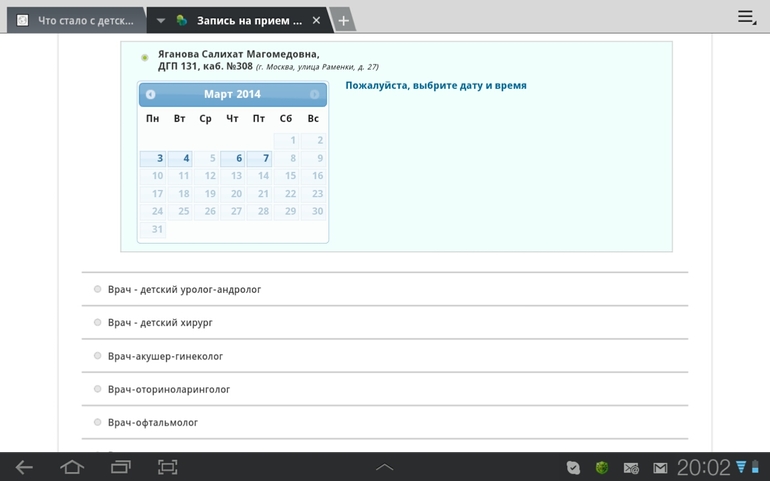Tap the screenshot capture icon
770x481 pixels.
click(167, 467)
